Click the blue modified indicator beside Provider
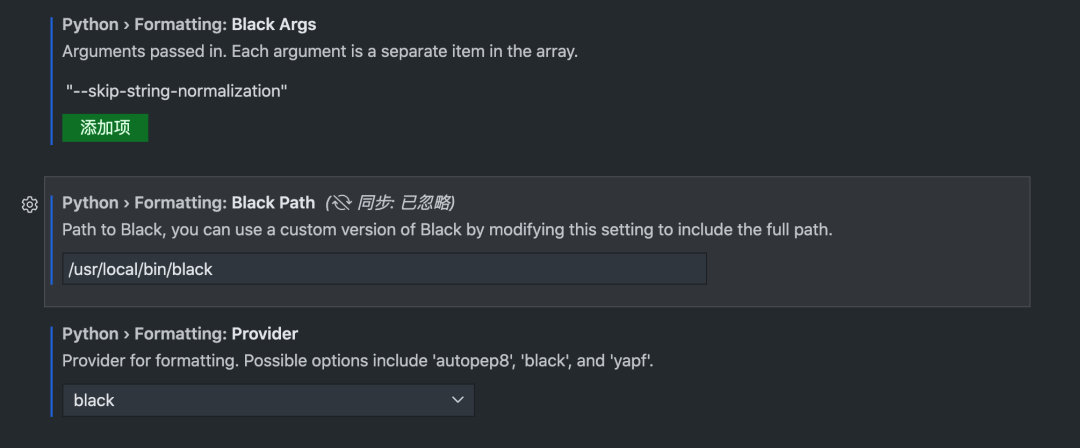Screen dimensions: 1080x448 pyautogui.click(x=52, y=370)
